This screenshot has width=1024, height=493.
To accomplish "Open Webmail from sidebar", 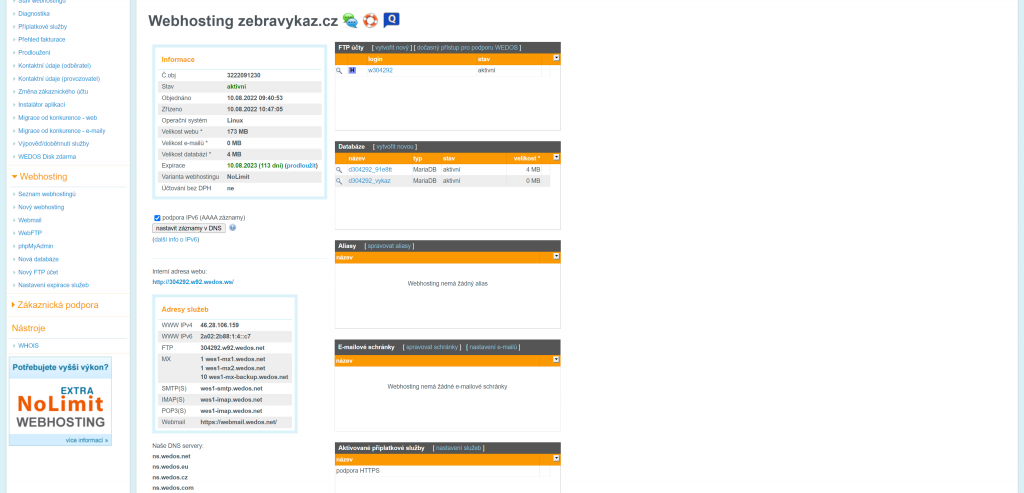I will point(29,220).
